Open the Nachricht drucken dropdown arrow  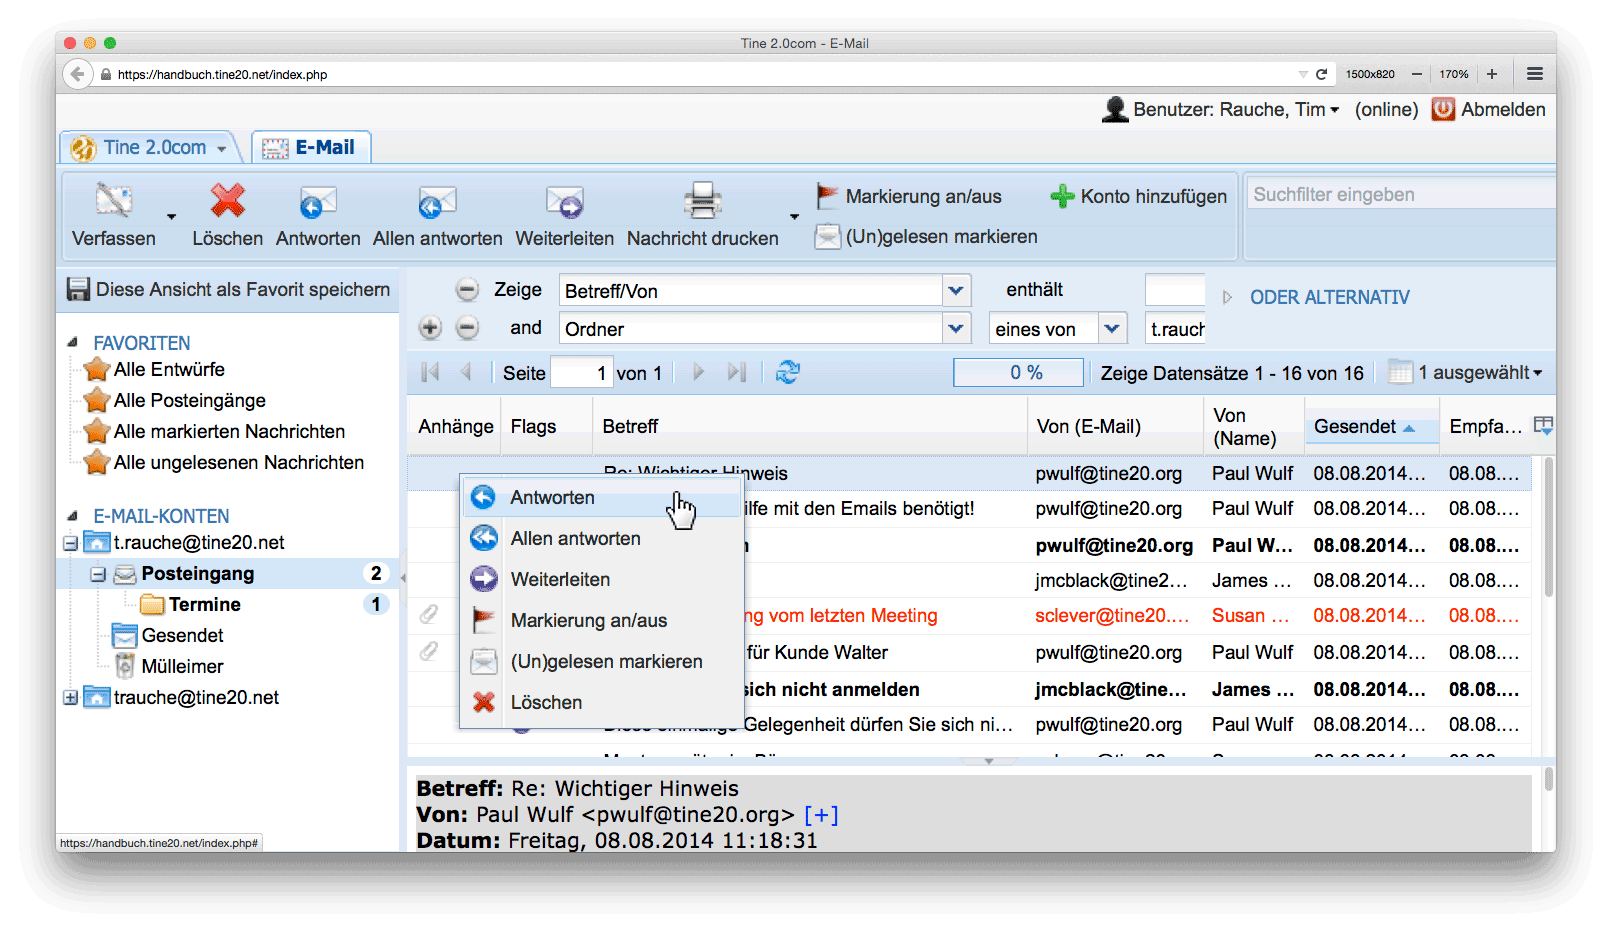click(x=795, y=217)
